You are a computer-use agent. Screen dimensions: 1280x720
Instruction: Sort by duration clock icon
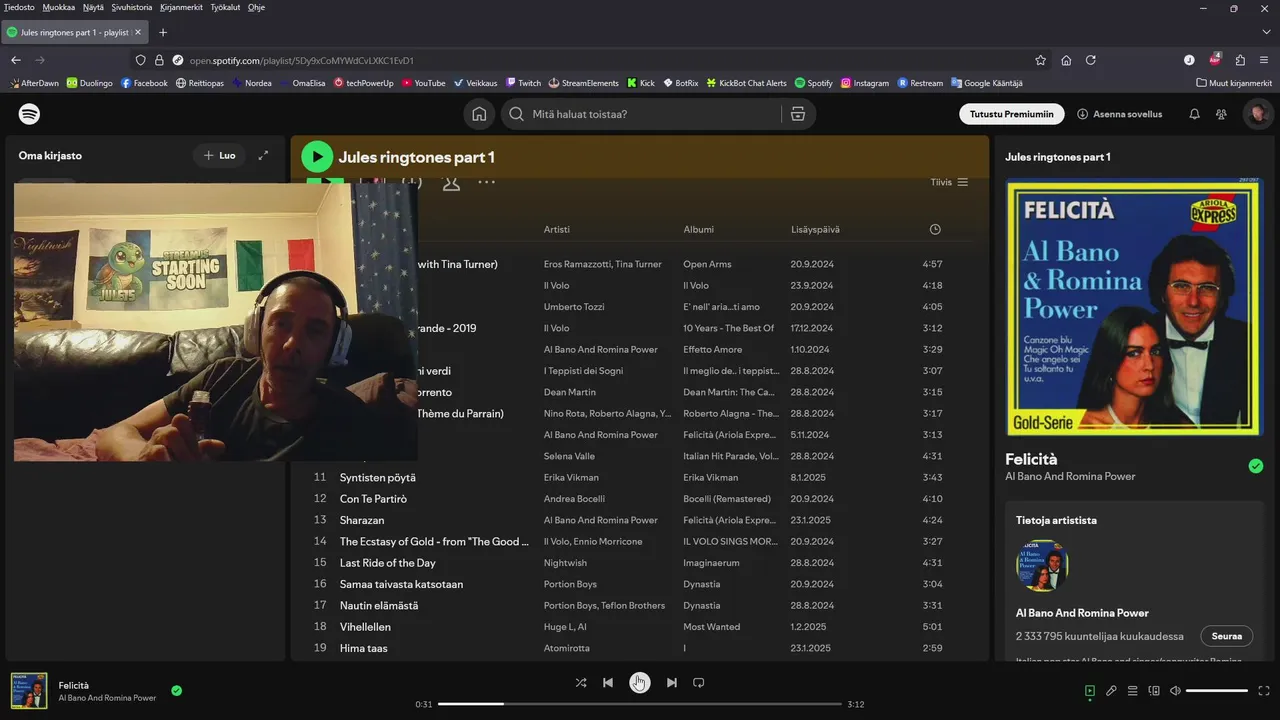click(935, 229)
